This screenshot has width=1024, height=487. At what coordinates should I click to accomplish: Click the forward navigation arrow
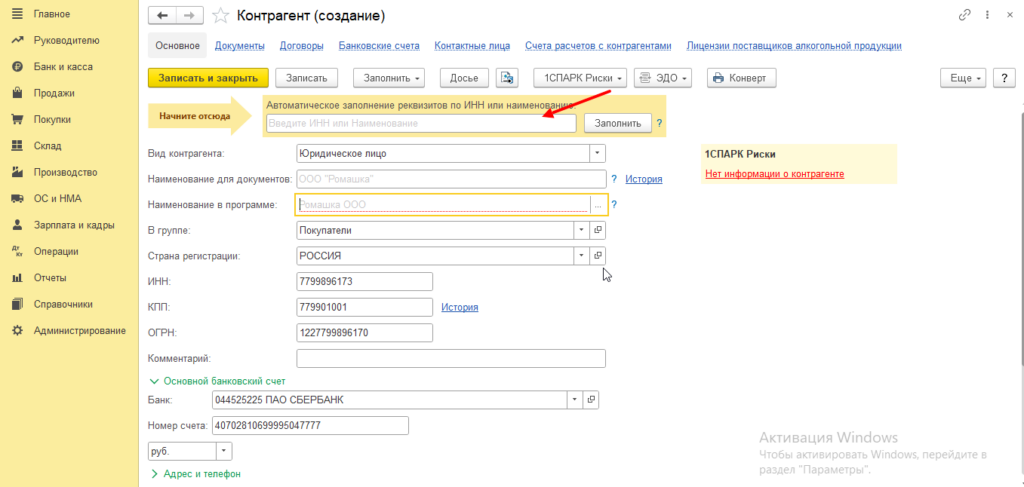click(x=186, y=17)
